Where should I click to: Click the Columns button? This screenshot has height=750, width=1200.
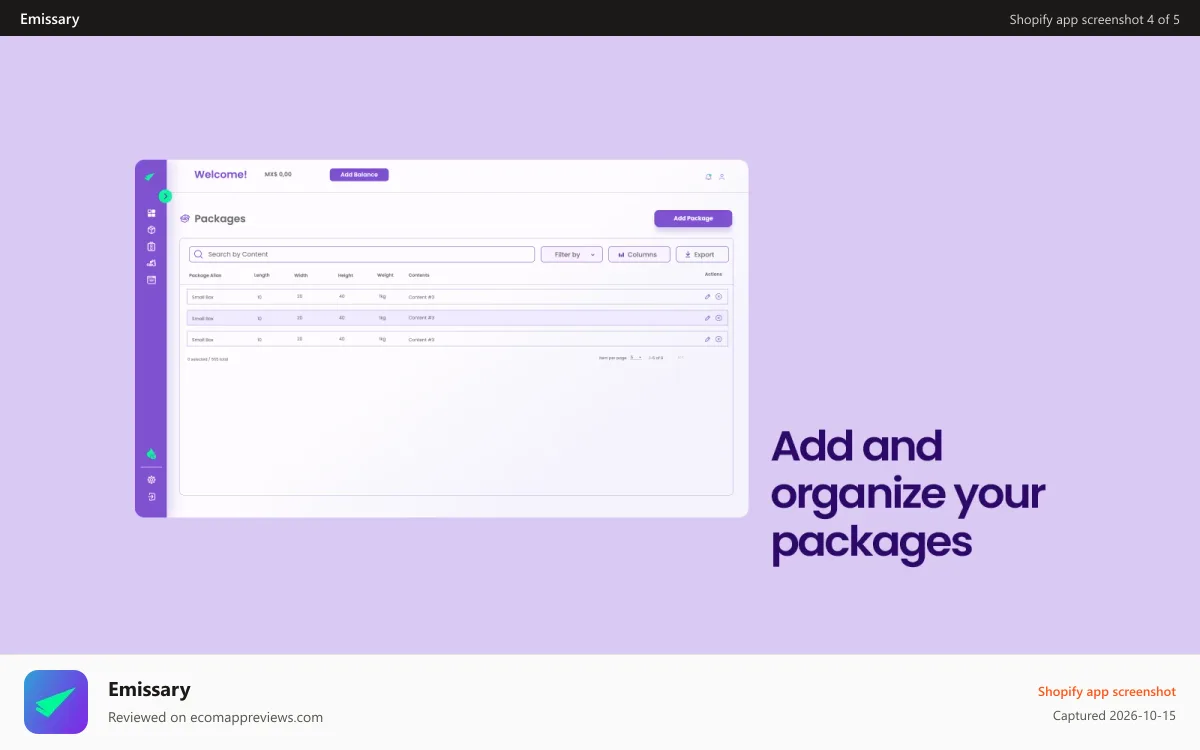point(639,254)
